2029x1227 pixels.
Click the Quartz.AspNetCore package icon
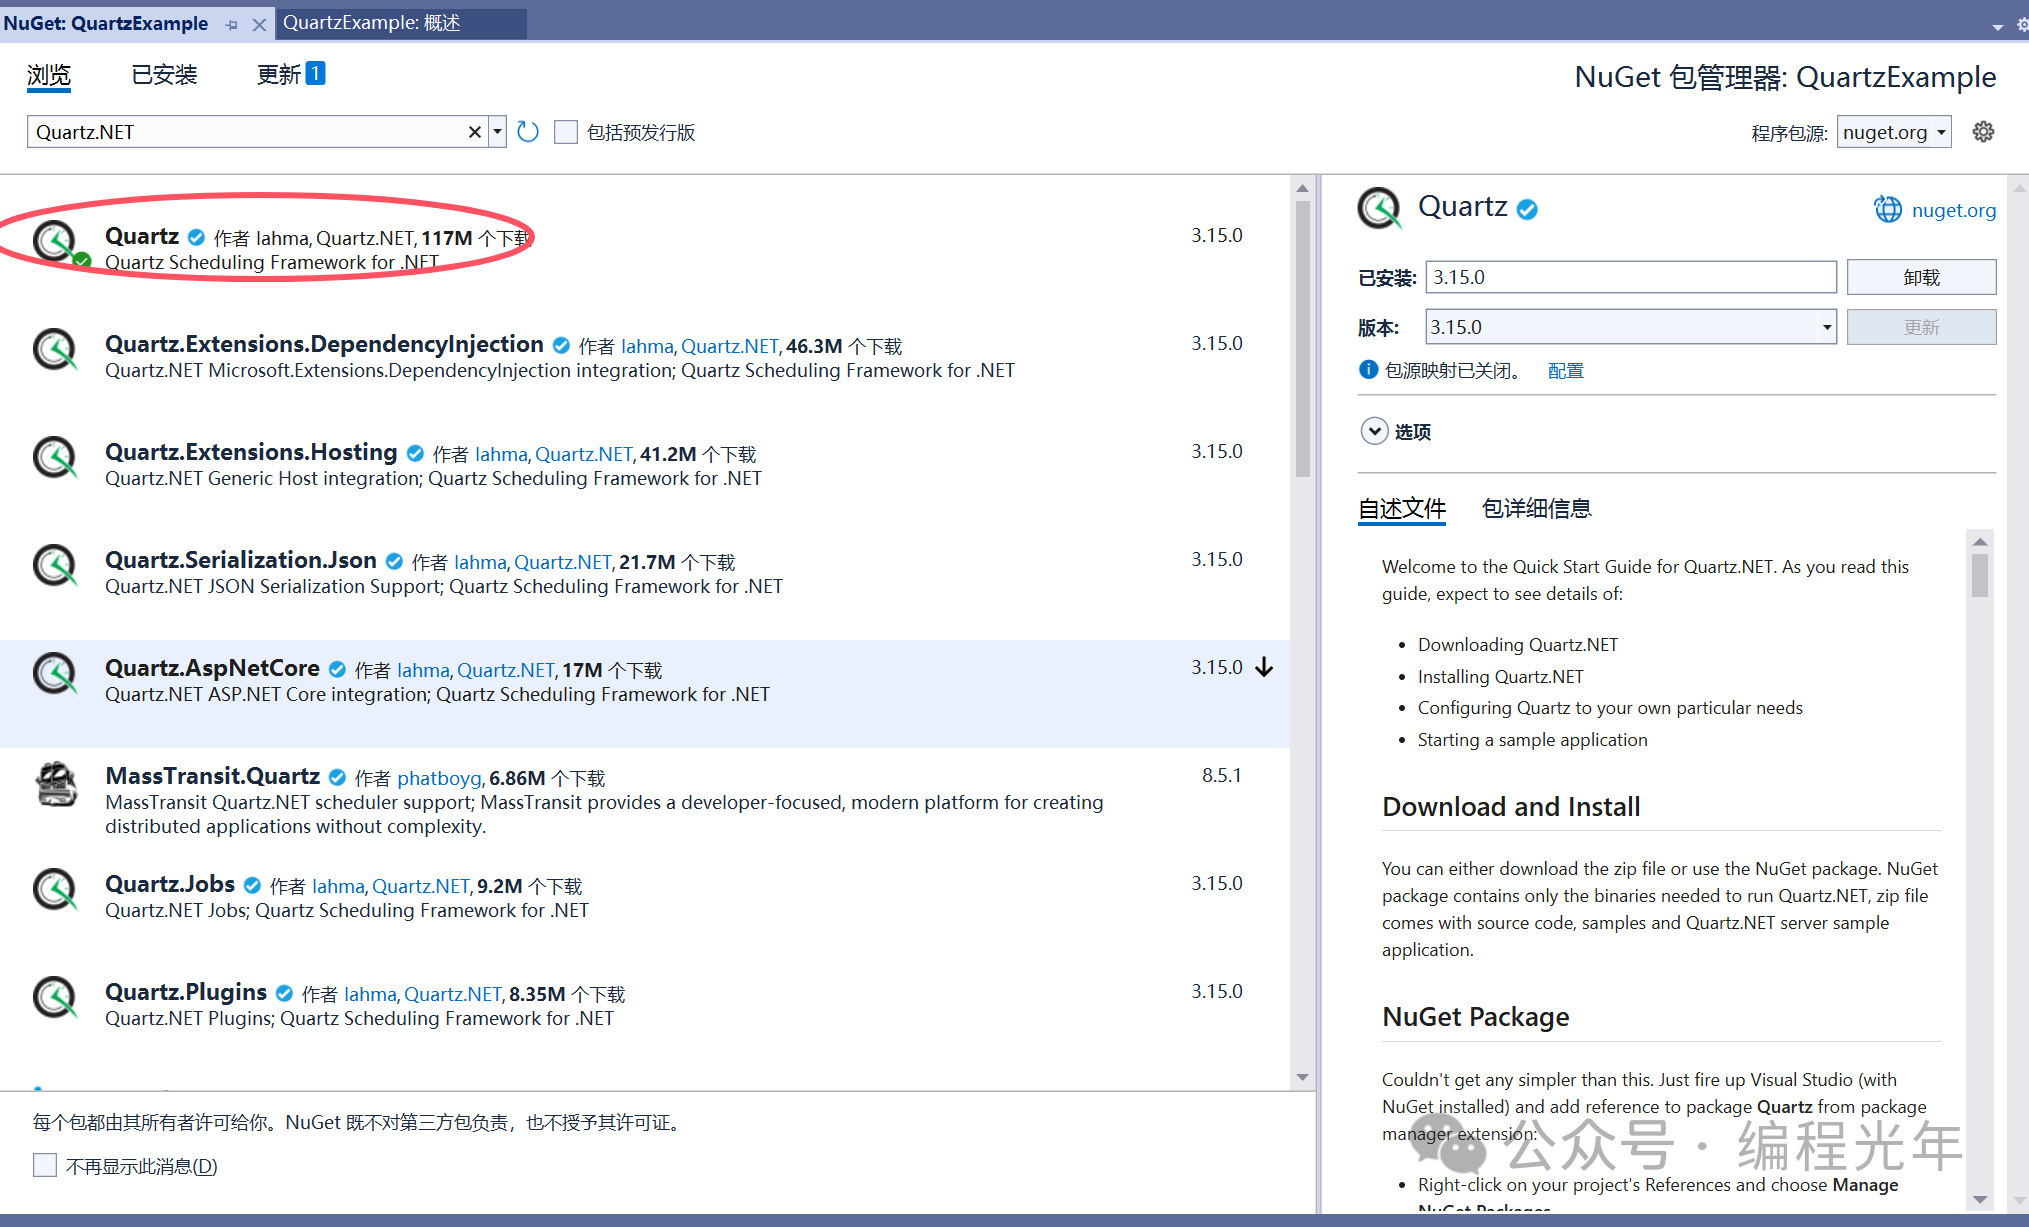coord(54,674)
